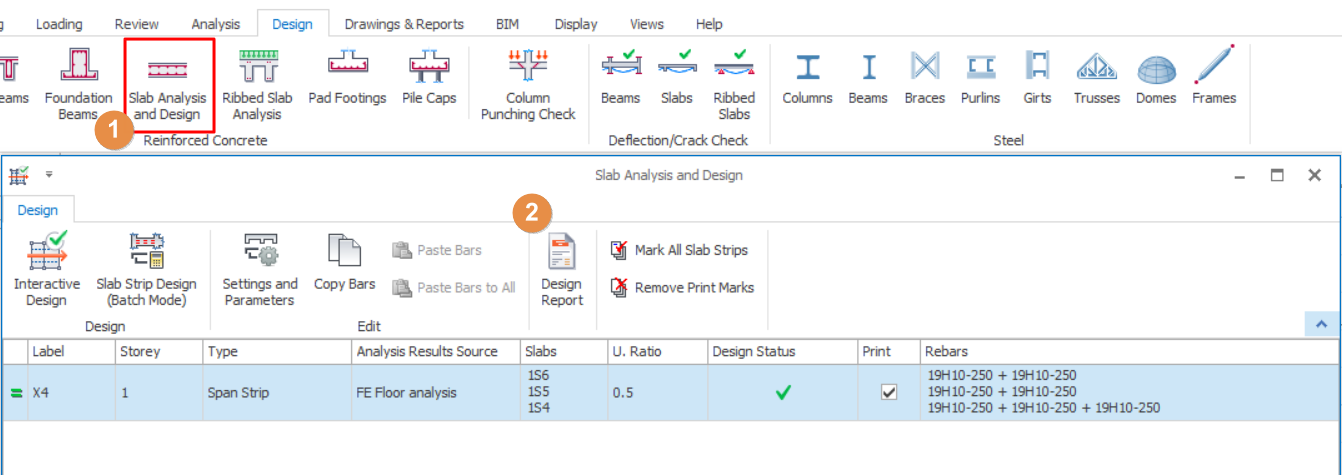The image size is (1342, 475).
Task: Open Settings and Parameters
Action: [260, 270]
